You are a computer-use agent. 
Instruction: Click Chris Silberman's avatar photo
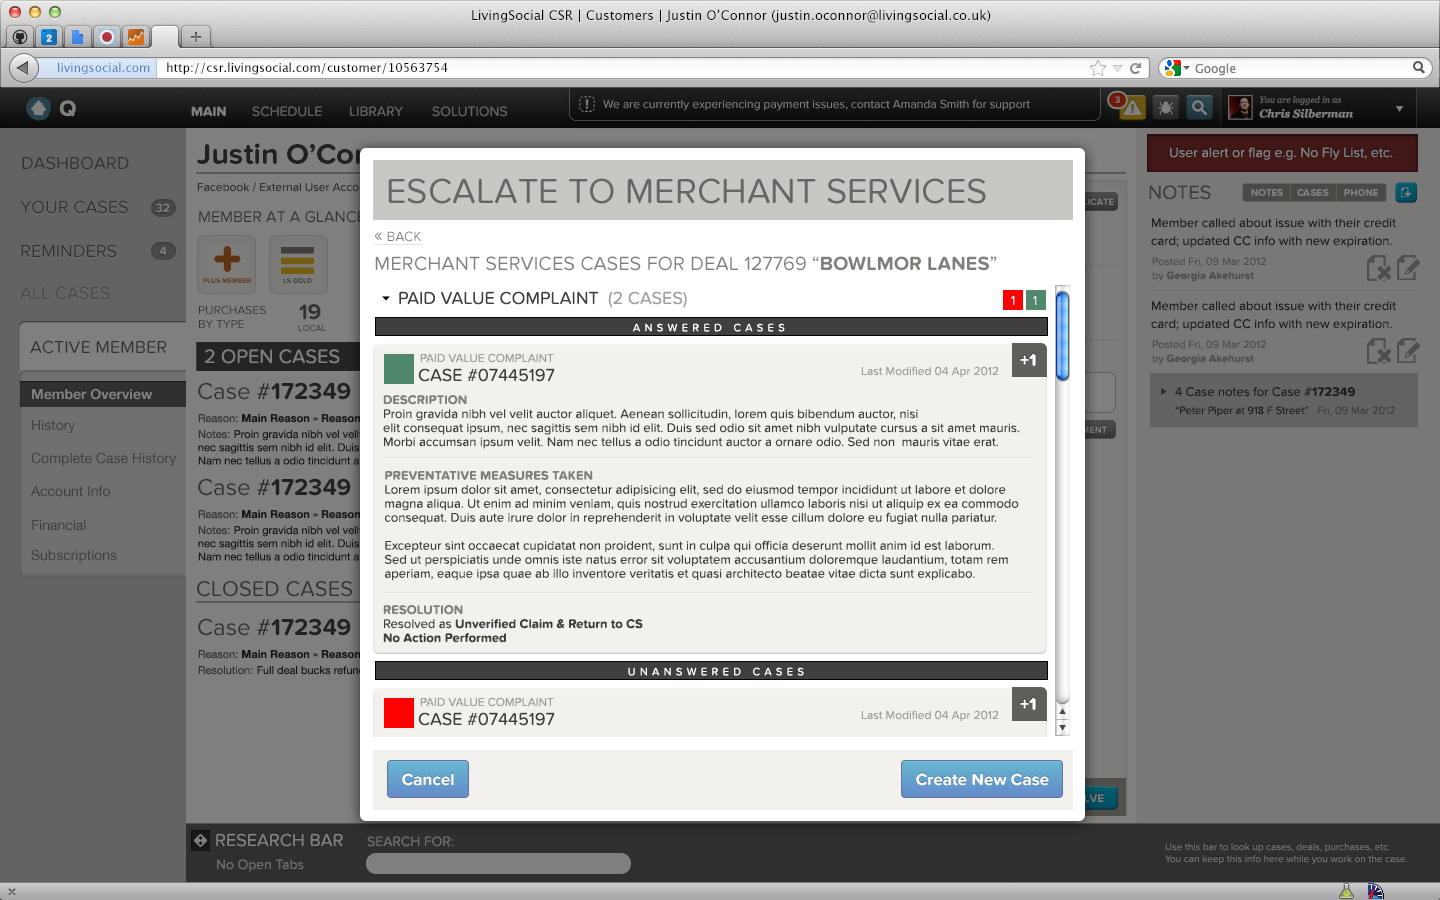pos(1240,107)
